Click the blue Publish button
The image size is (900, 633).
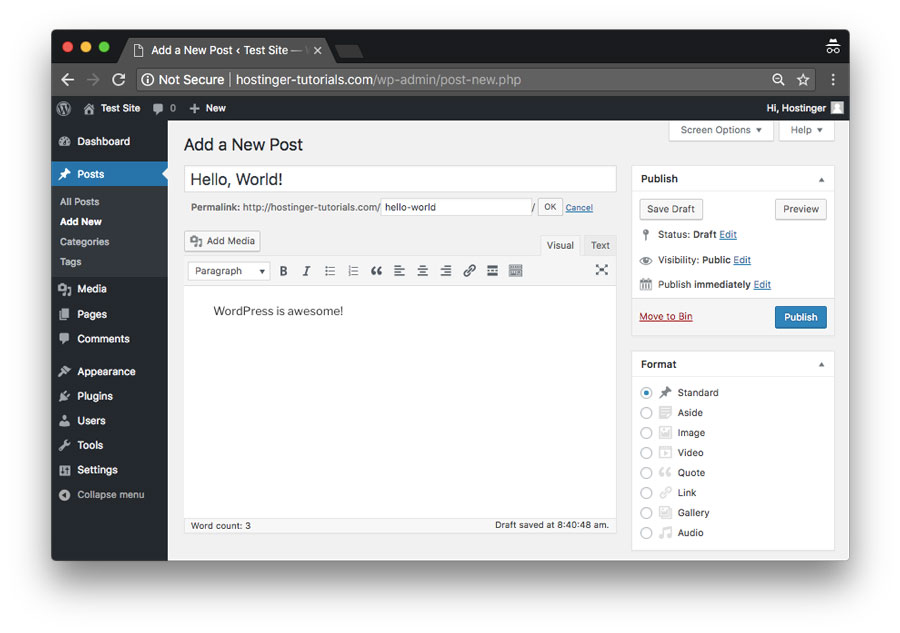pyautogui.click(x=800, y=317)
